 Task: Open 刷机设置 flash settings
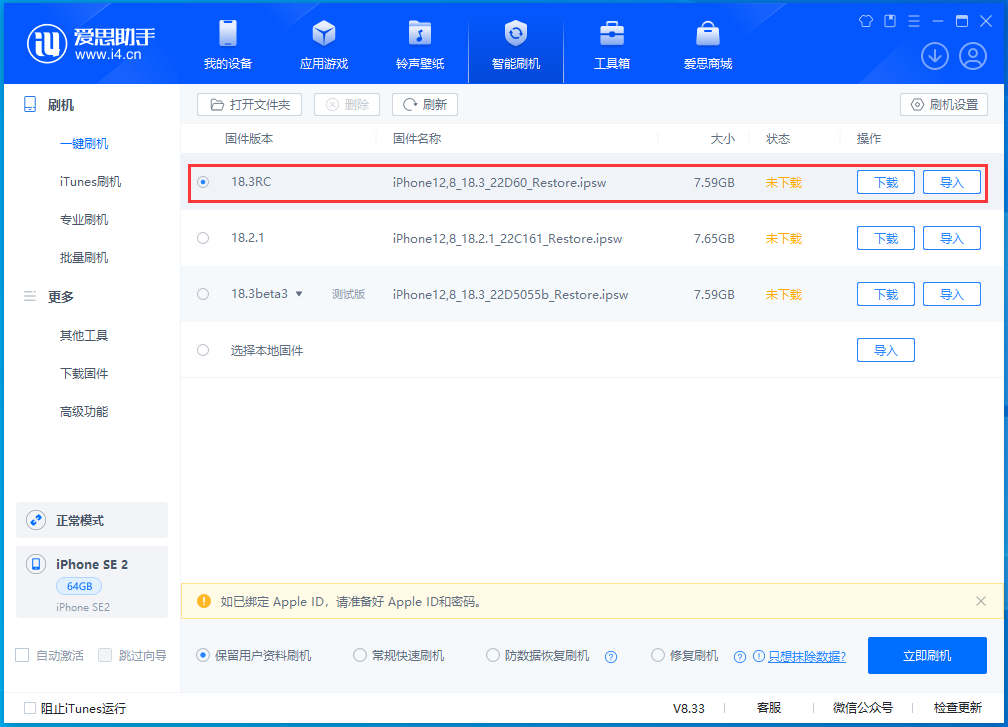point(943,104)
